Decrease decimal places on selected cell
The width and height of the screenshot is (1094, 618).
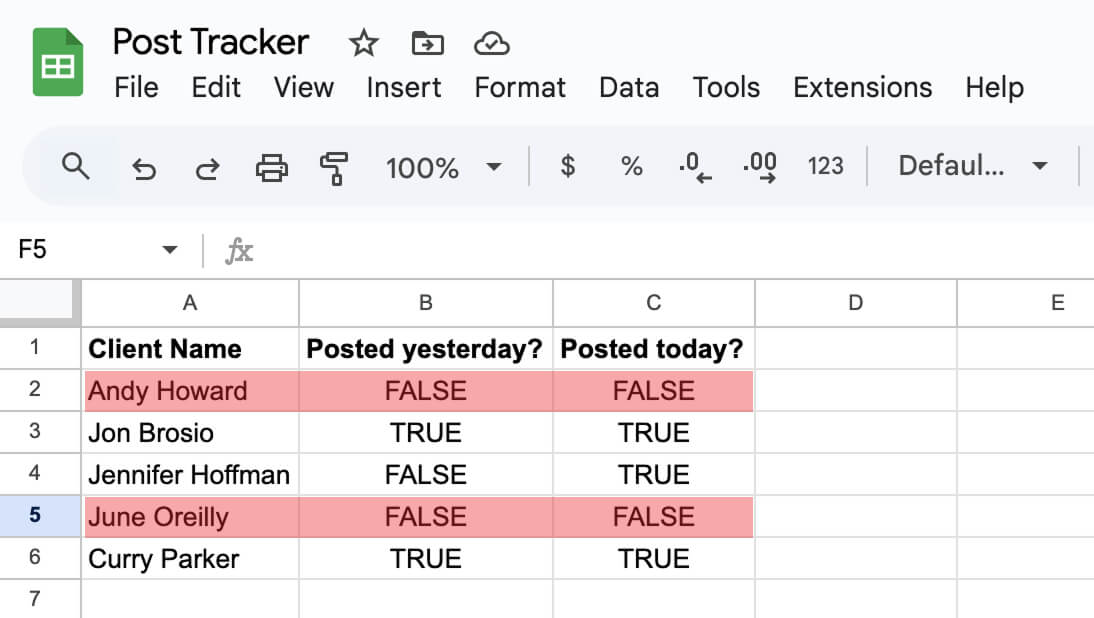click(694, 167)
